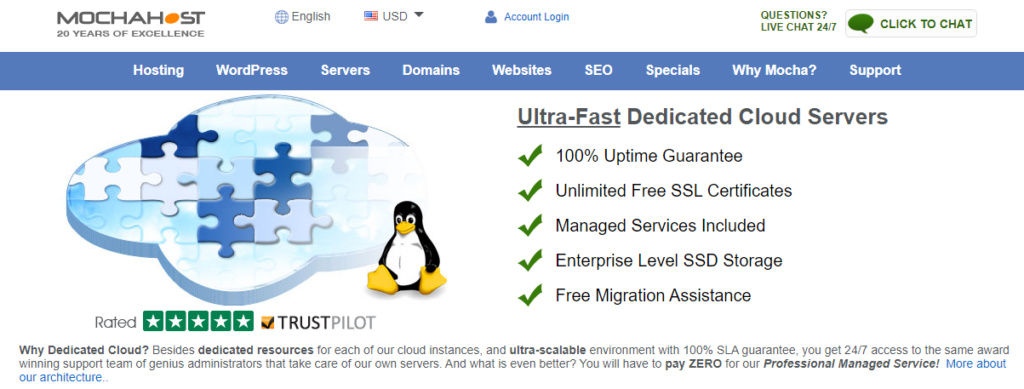Image resolution: width=1024 pixels, height=389 pixels.
Task: Click the Unlimited Free SSL Certificates text
Action: click(674, 191)
